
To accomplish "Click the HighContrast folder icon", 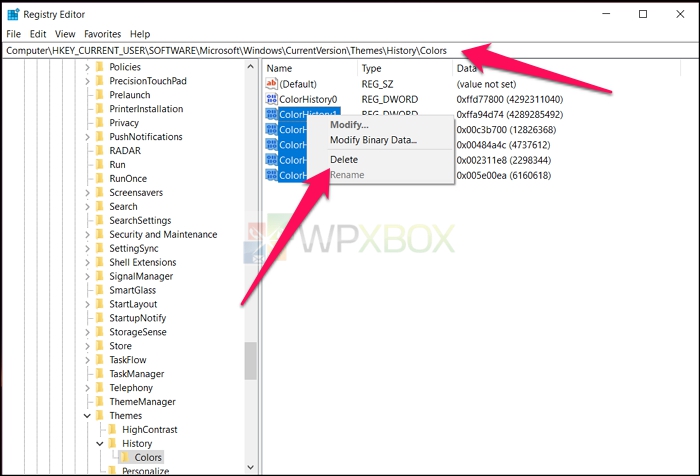I will tap(112, 430).
